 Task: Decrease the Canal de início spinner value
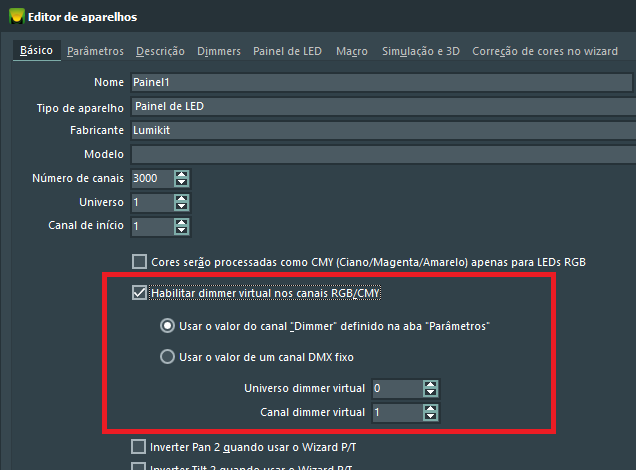coord(181,231)
